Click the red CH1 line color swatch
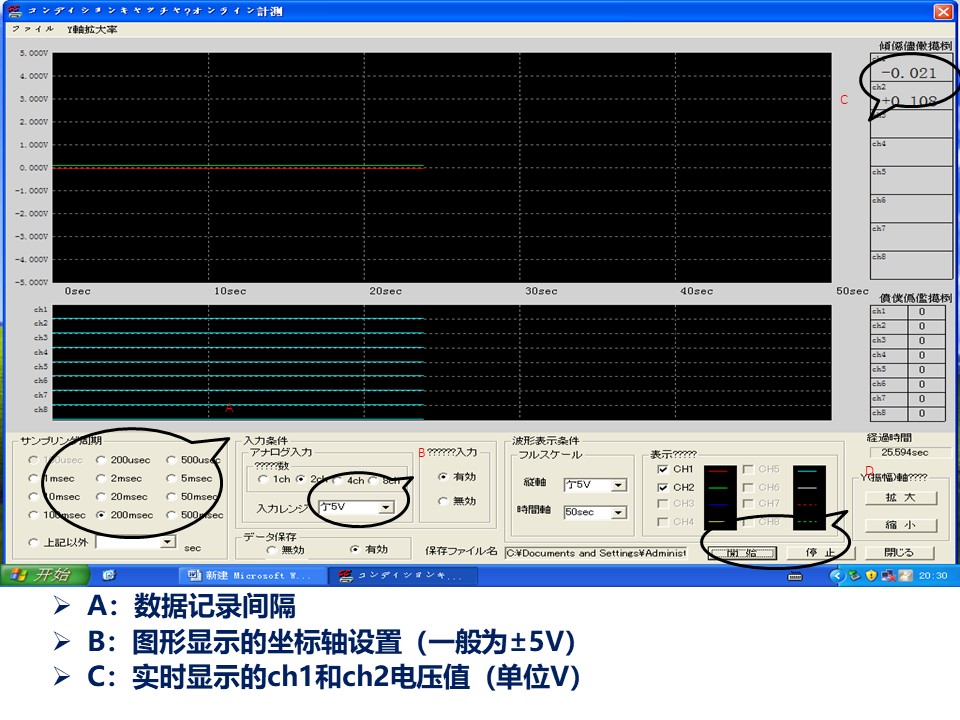Viewport: 960px width, 720px height. coord(720,471)
